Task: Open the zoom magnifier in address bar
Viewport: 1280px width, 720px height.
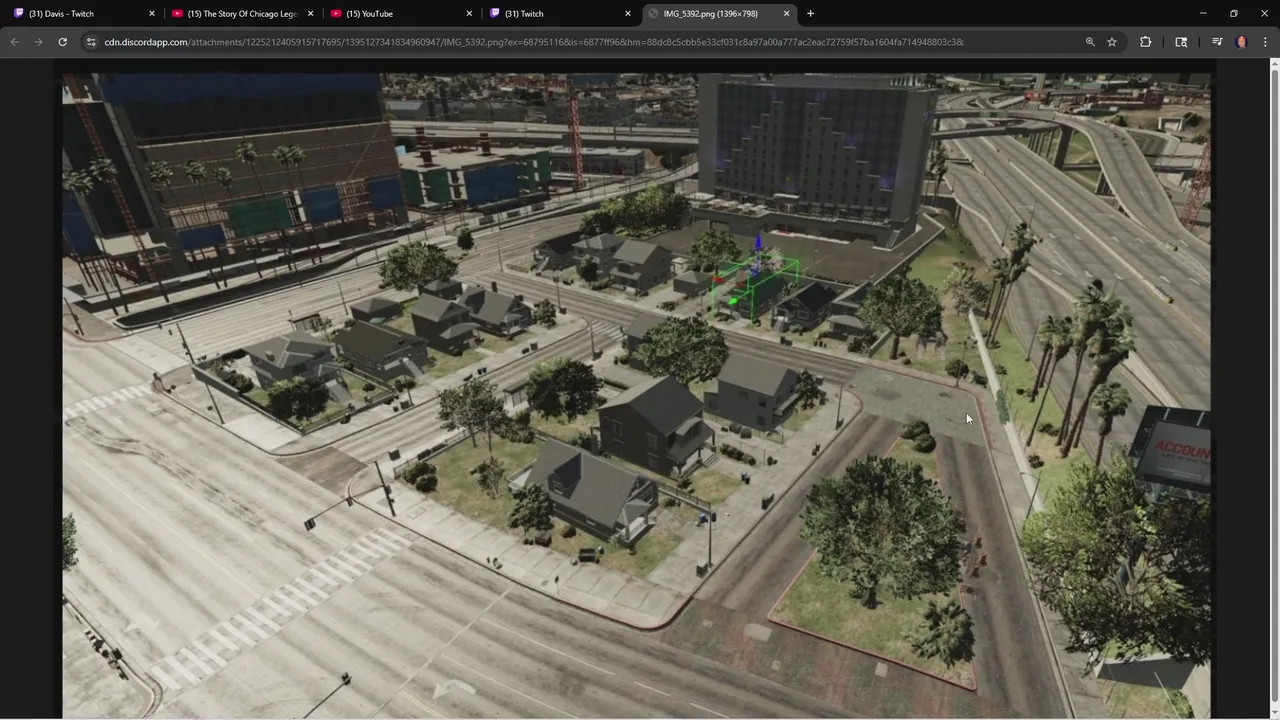Action: click(1090, 42)
